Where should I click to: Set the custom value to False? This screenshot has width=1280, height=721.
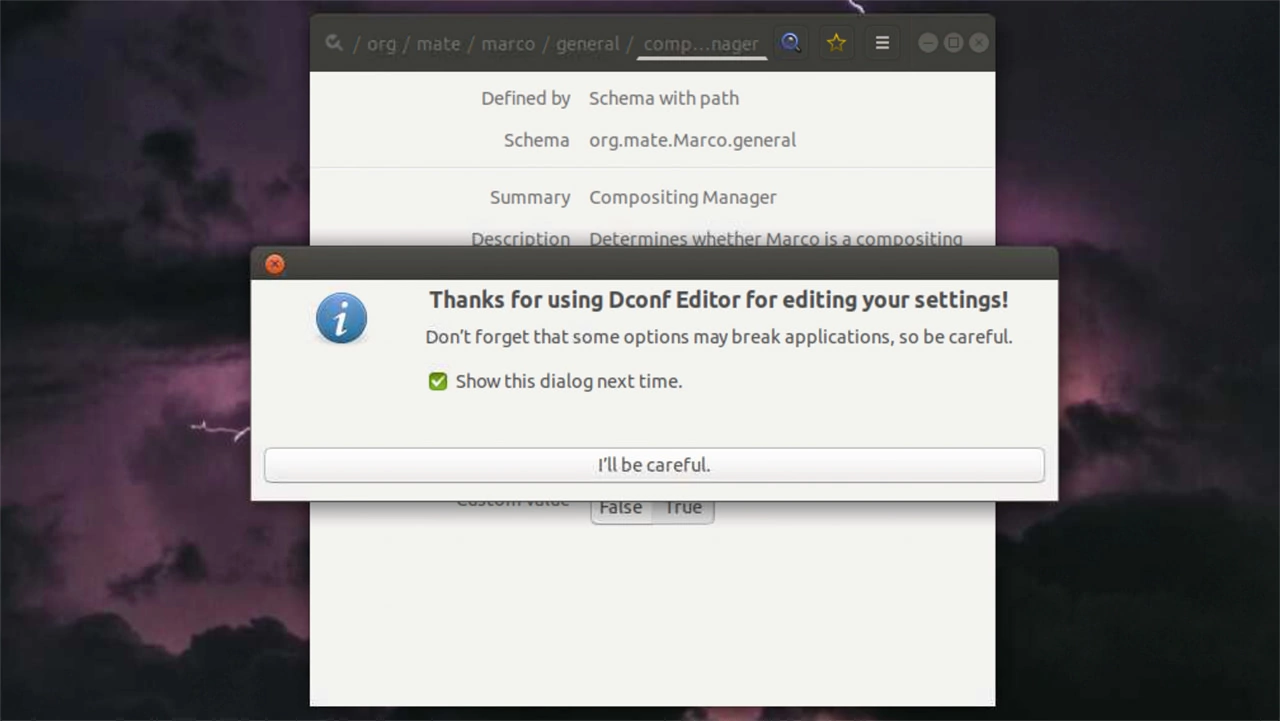(620, 509)
